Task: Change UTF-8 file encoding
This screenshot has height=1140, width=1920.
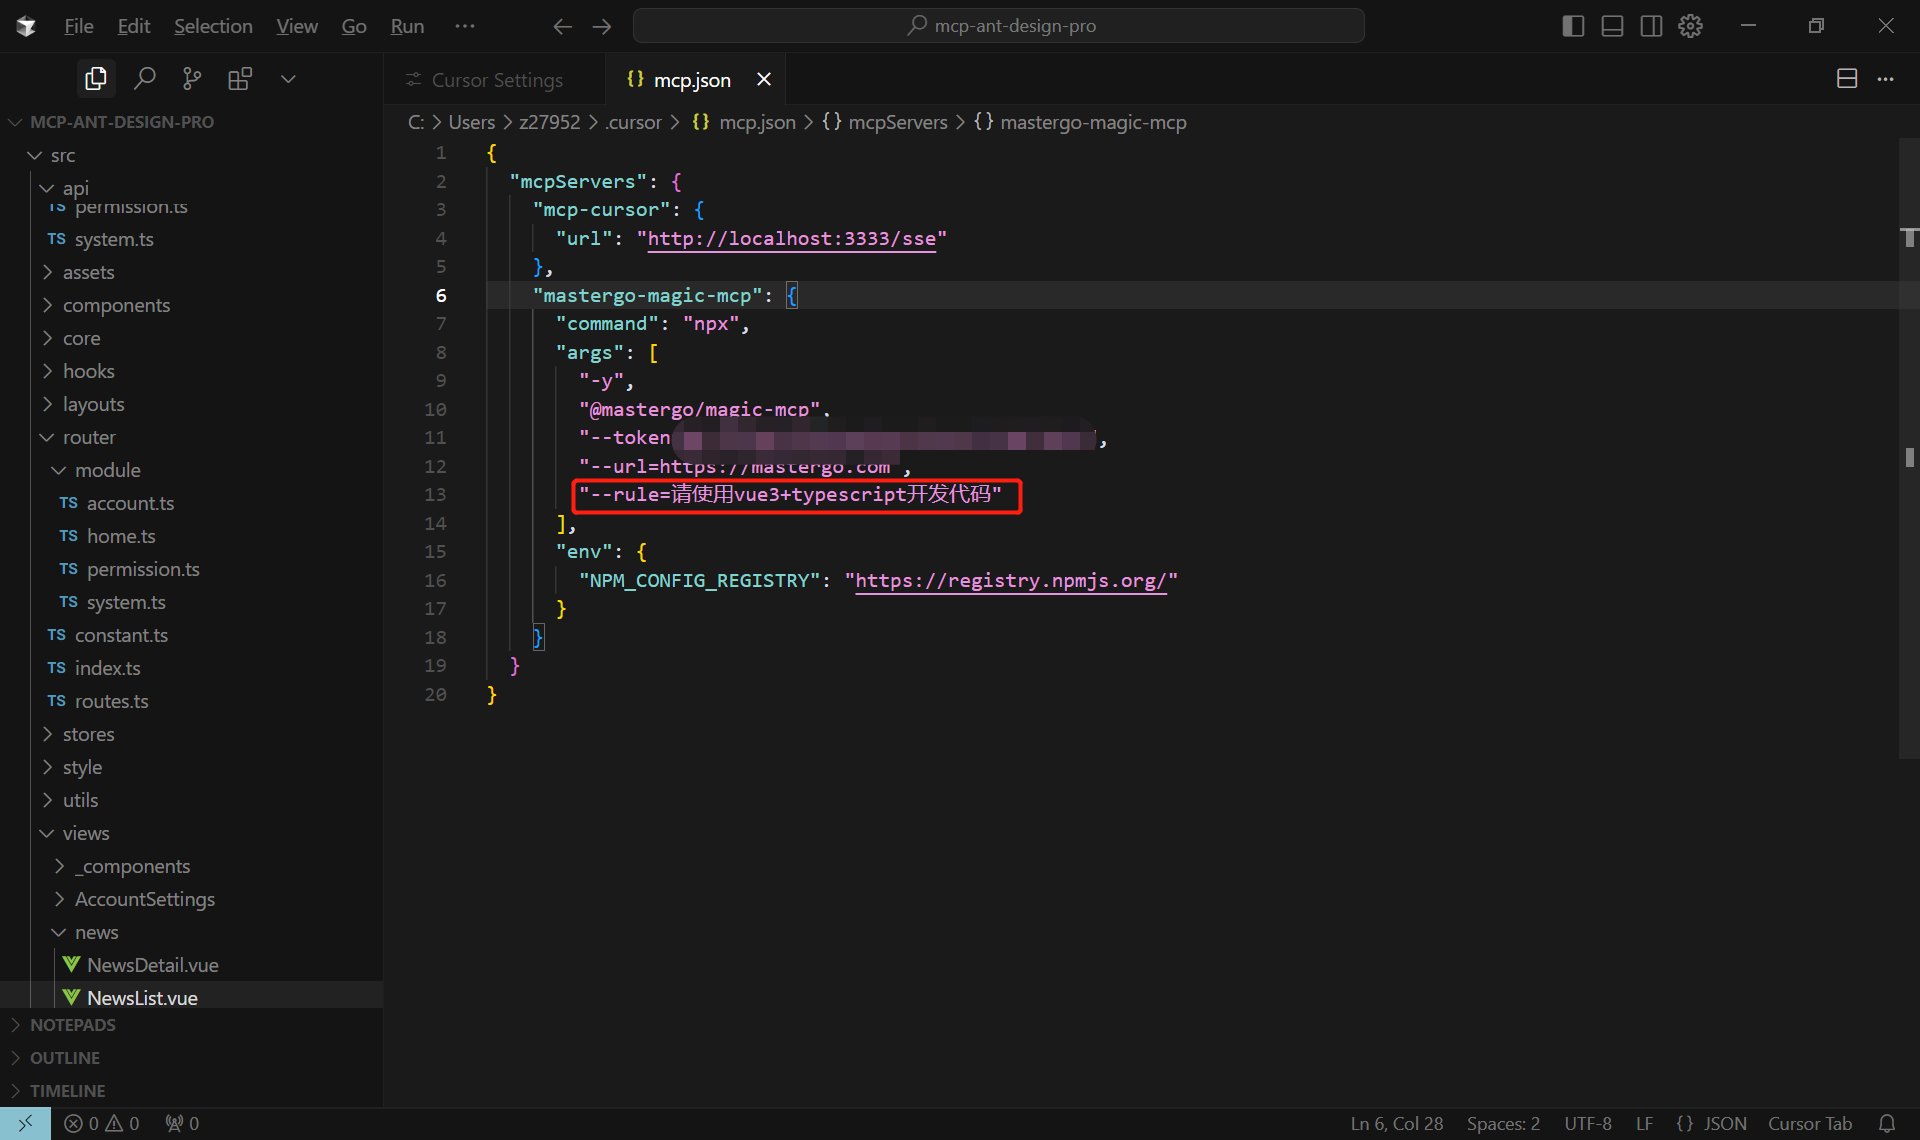Action: point(1588,1124)
